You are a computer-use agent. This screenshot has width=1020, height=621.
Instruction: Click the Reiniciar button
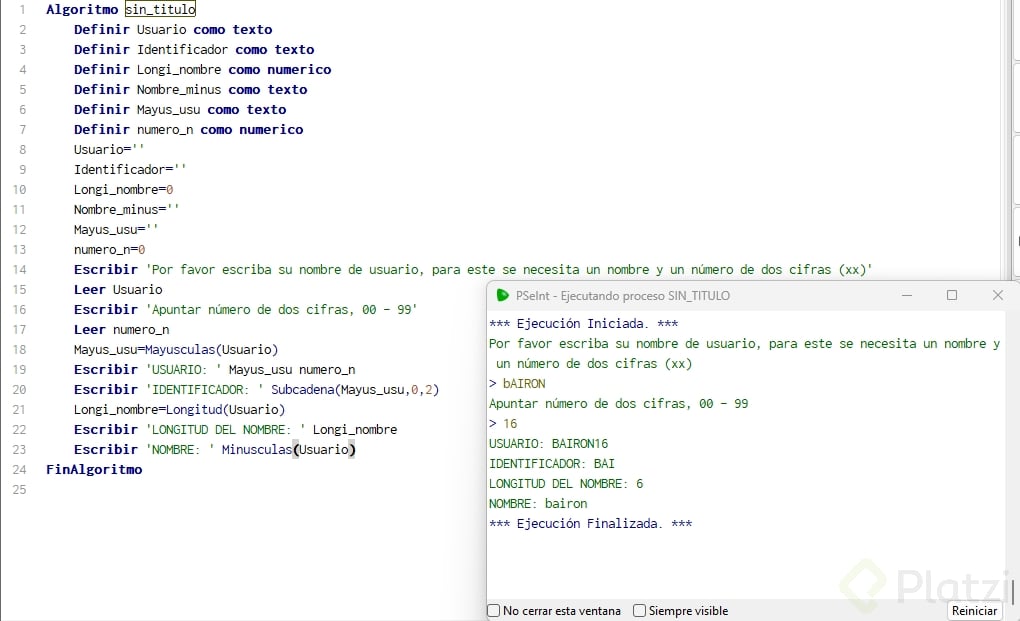tap(974, 611)
